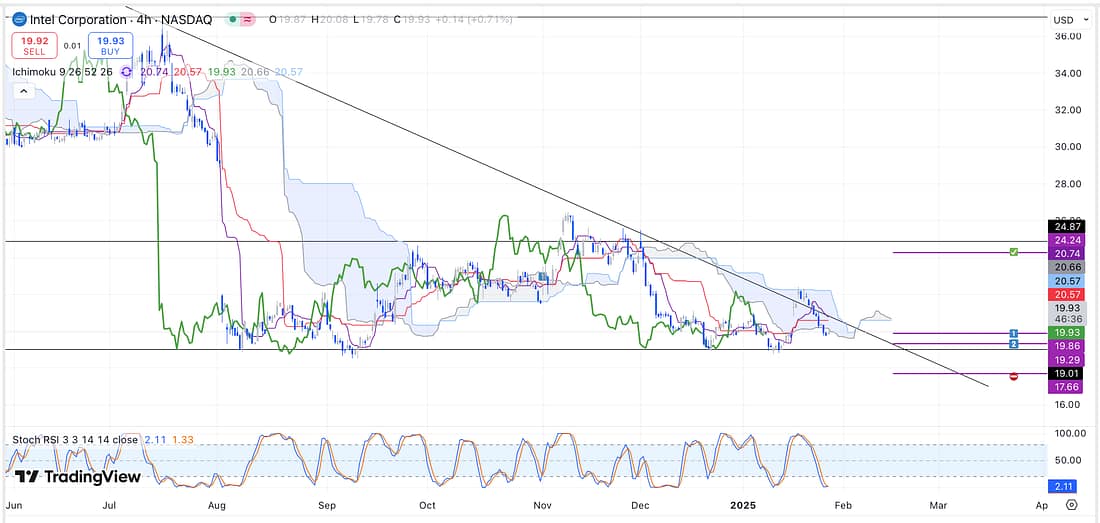Screen dimensions: 1100x523
Task: Select the Ichimoku 9 26 52 26 indicator label
Action: click(64, 72)
